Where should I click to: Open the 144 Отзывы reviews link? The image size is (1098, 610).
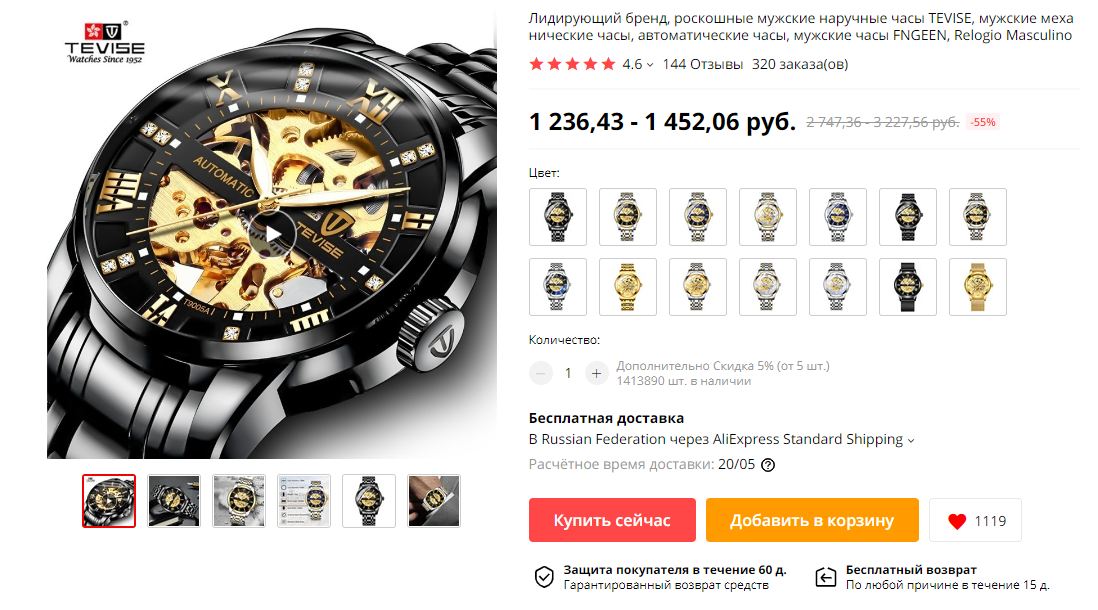(x=702, y=64)
